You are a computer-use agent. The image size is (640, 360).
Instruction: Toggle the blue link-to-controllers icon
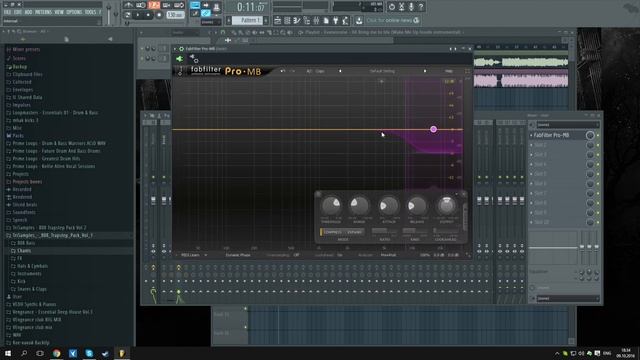coord(206,13)
